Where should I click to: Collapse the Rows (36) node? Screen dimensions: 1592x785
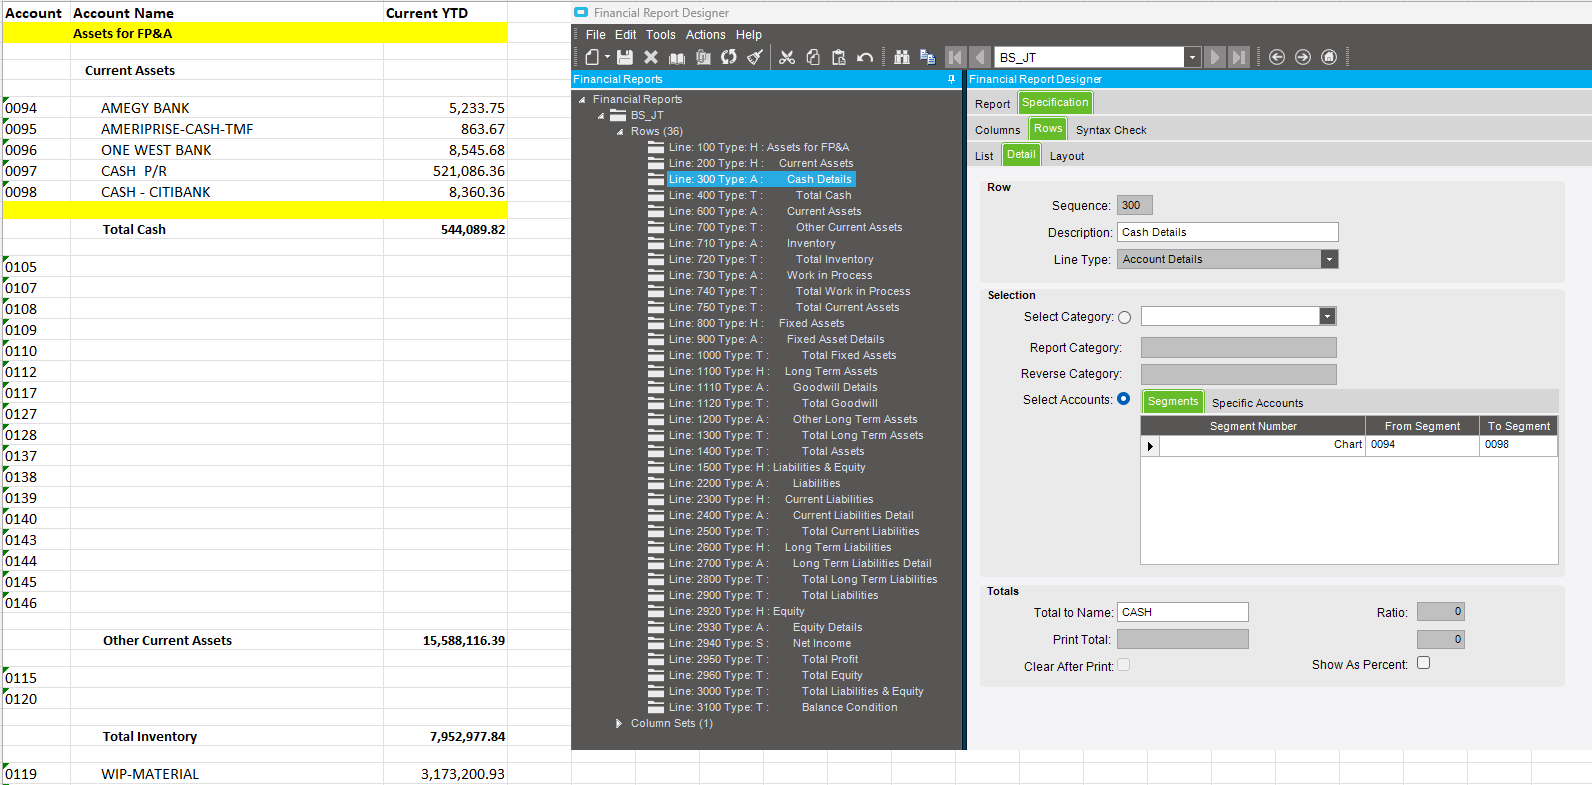(620, 132)
